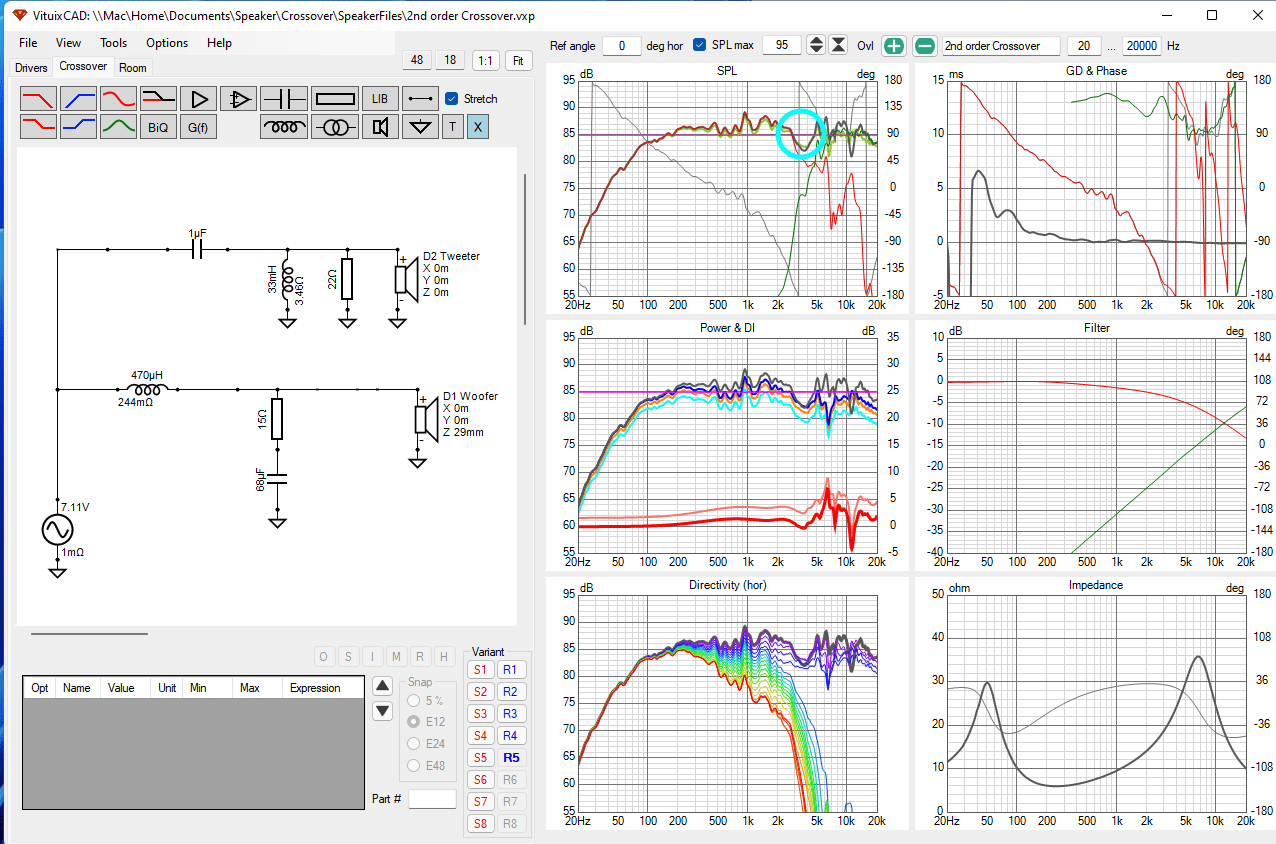Viewport: 1276px width, 844px height.
Task: Click the T tool button
Action: coord(452,126)
